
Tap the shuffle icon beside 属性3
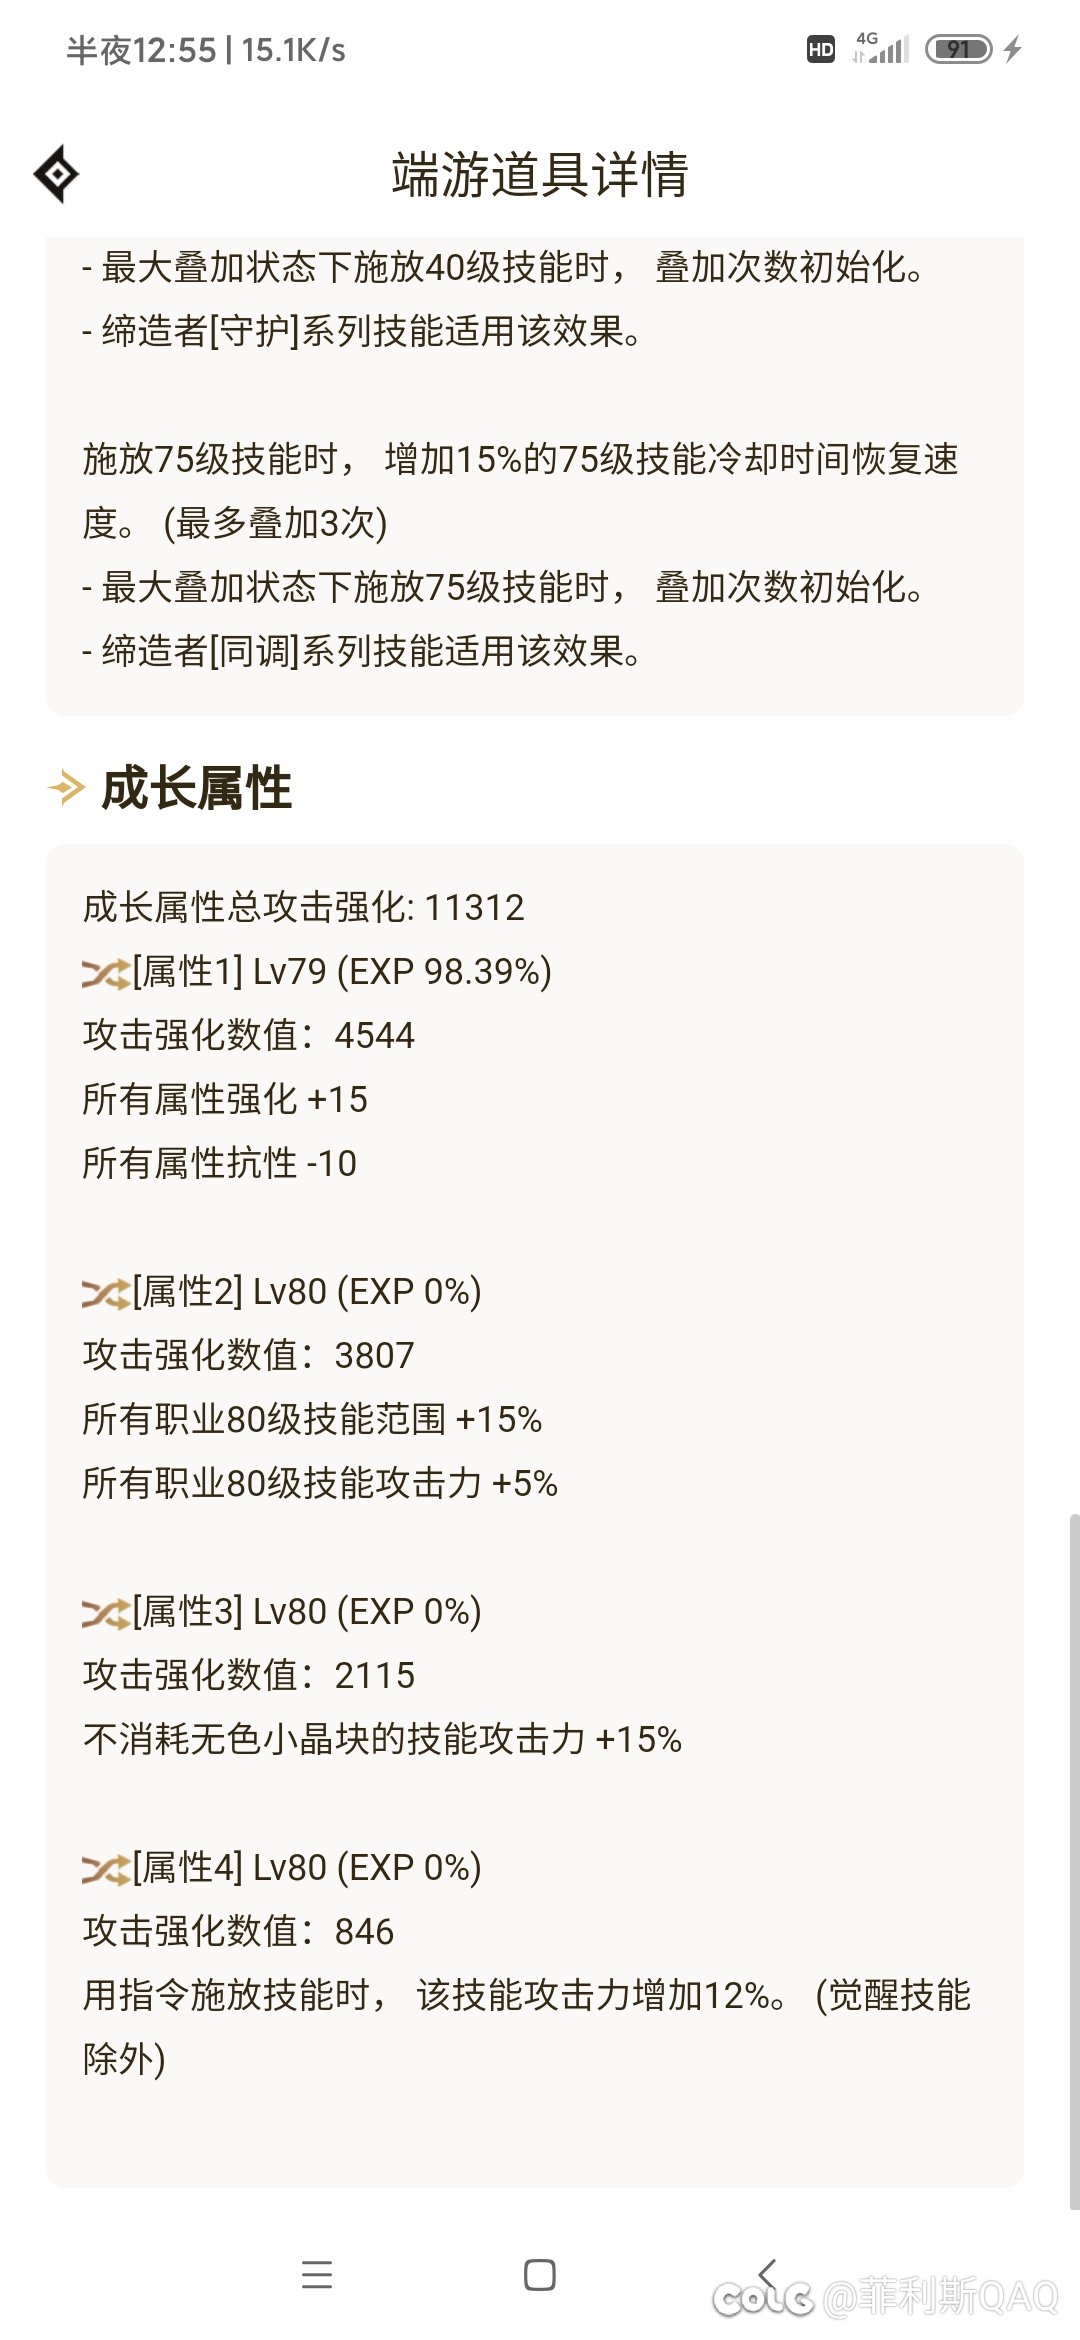point(106,1612)
